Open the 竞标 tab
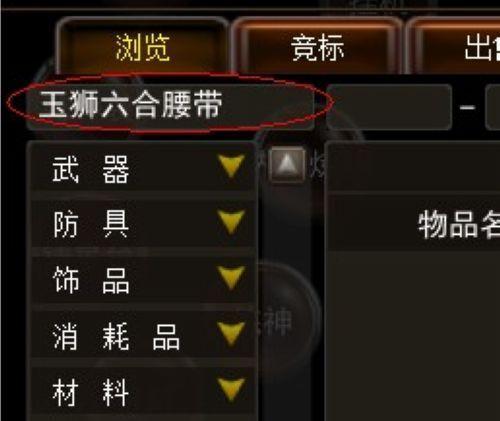Image resolution: width=500 pixels, height=421 pixels. point(317,48)
